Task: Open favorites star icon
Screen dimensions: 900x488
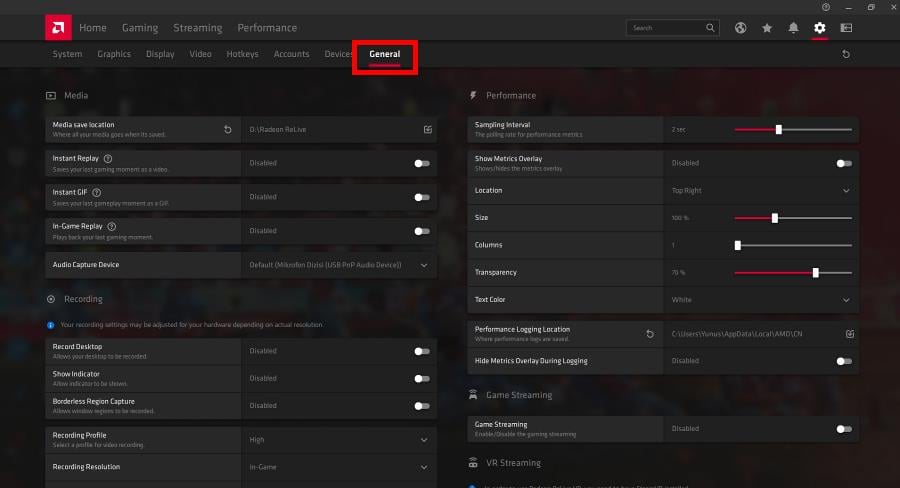Action: tap(767, 28)
